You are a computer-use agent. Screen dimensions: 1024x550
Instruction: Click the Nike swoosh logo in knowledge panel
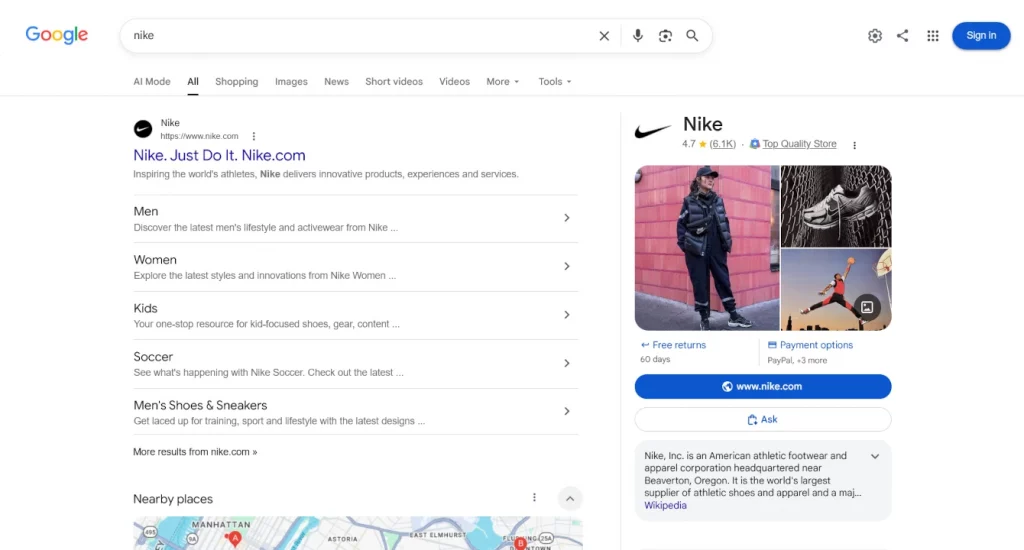[652, 131]
